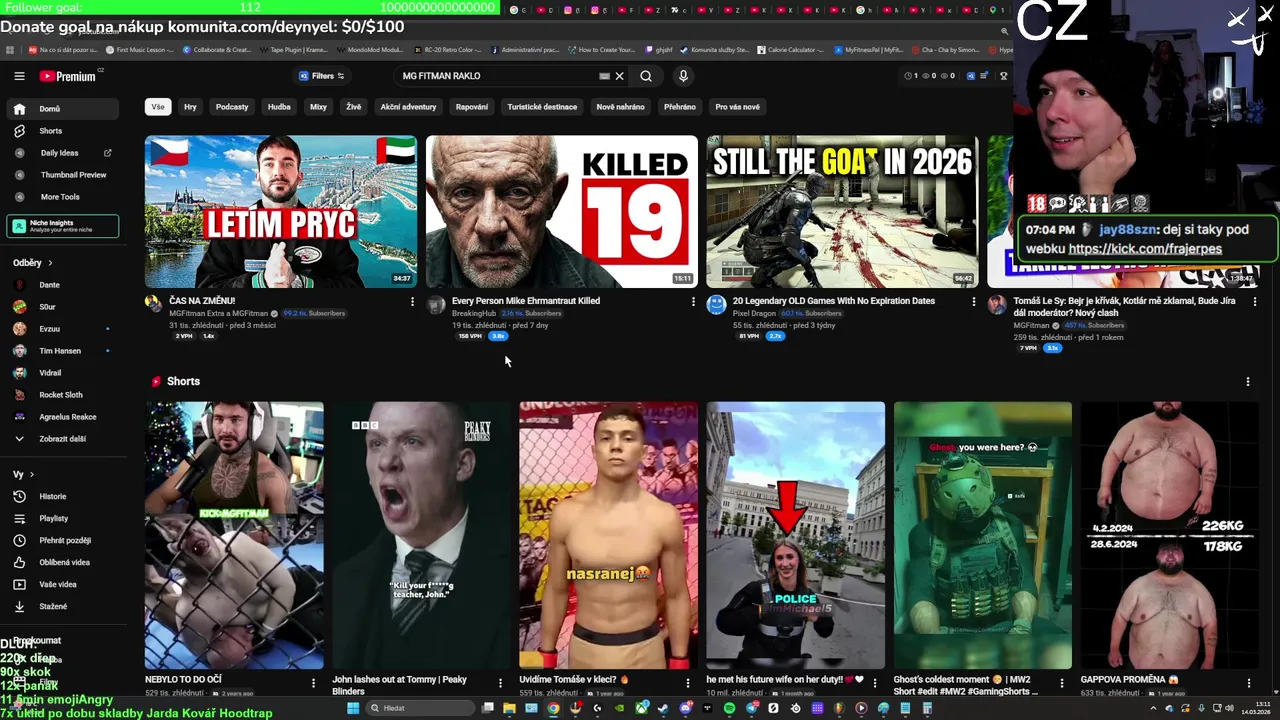Screen dimensions: 1280x720
Task: Open Playlisty in the sidebar
Action: pyautogui.click(x=62, y=519)
